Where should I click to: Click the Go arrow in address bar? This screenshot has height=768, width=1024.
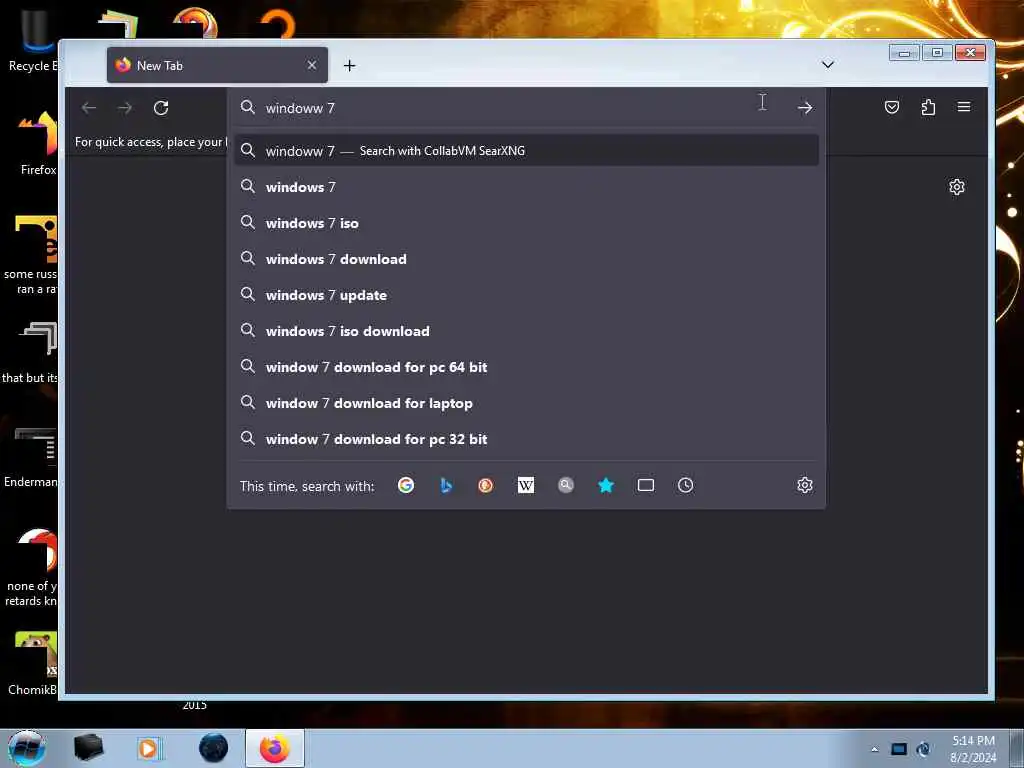[x=805, y=108]
